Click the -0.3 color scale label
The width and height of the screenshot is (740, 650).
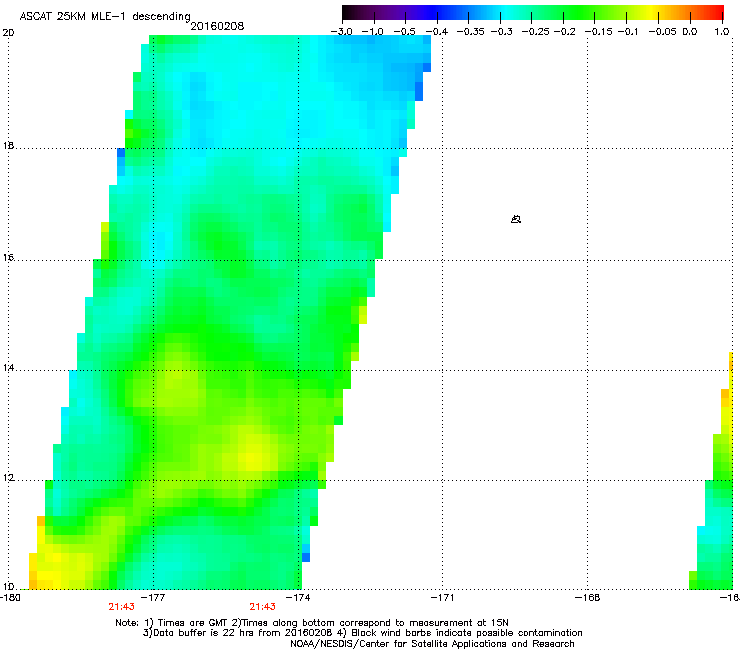(501, 32)
